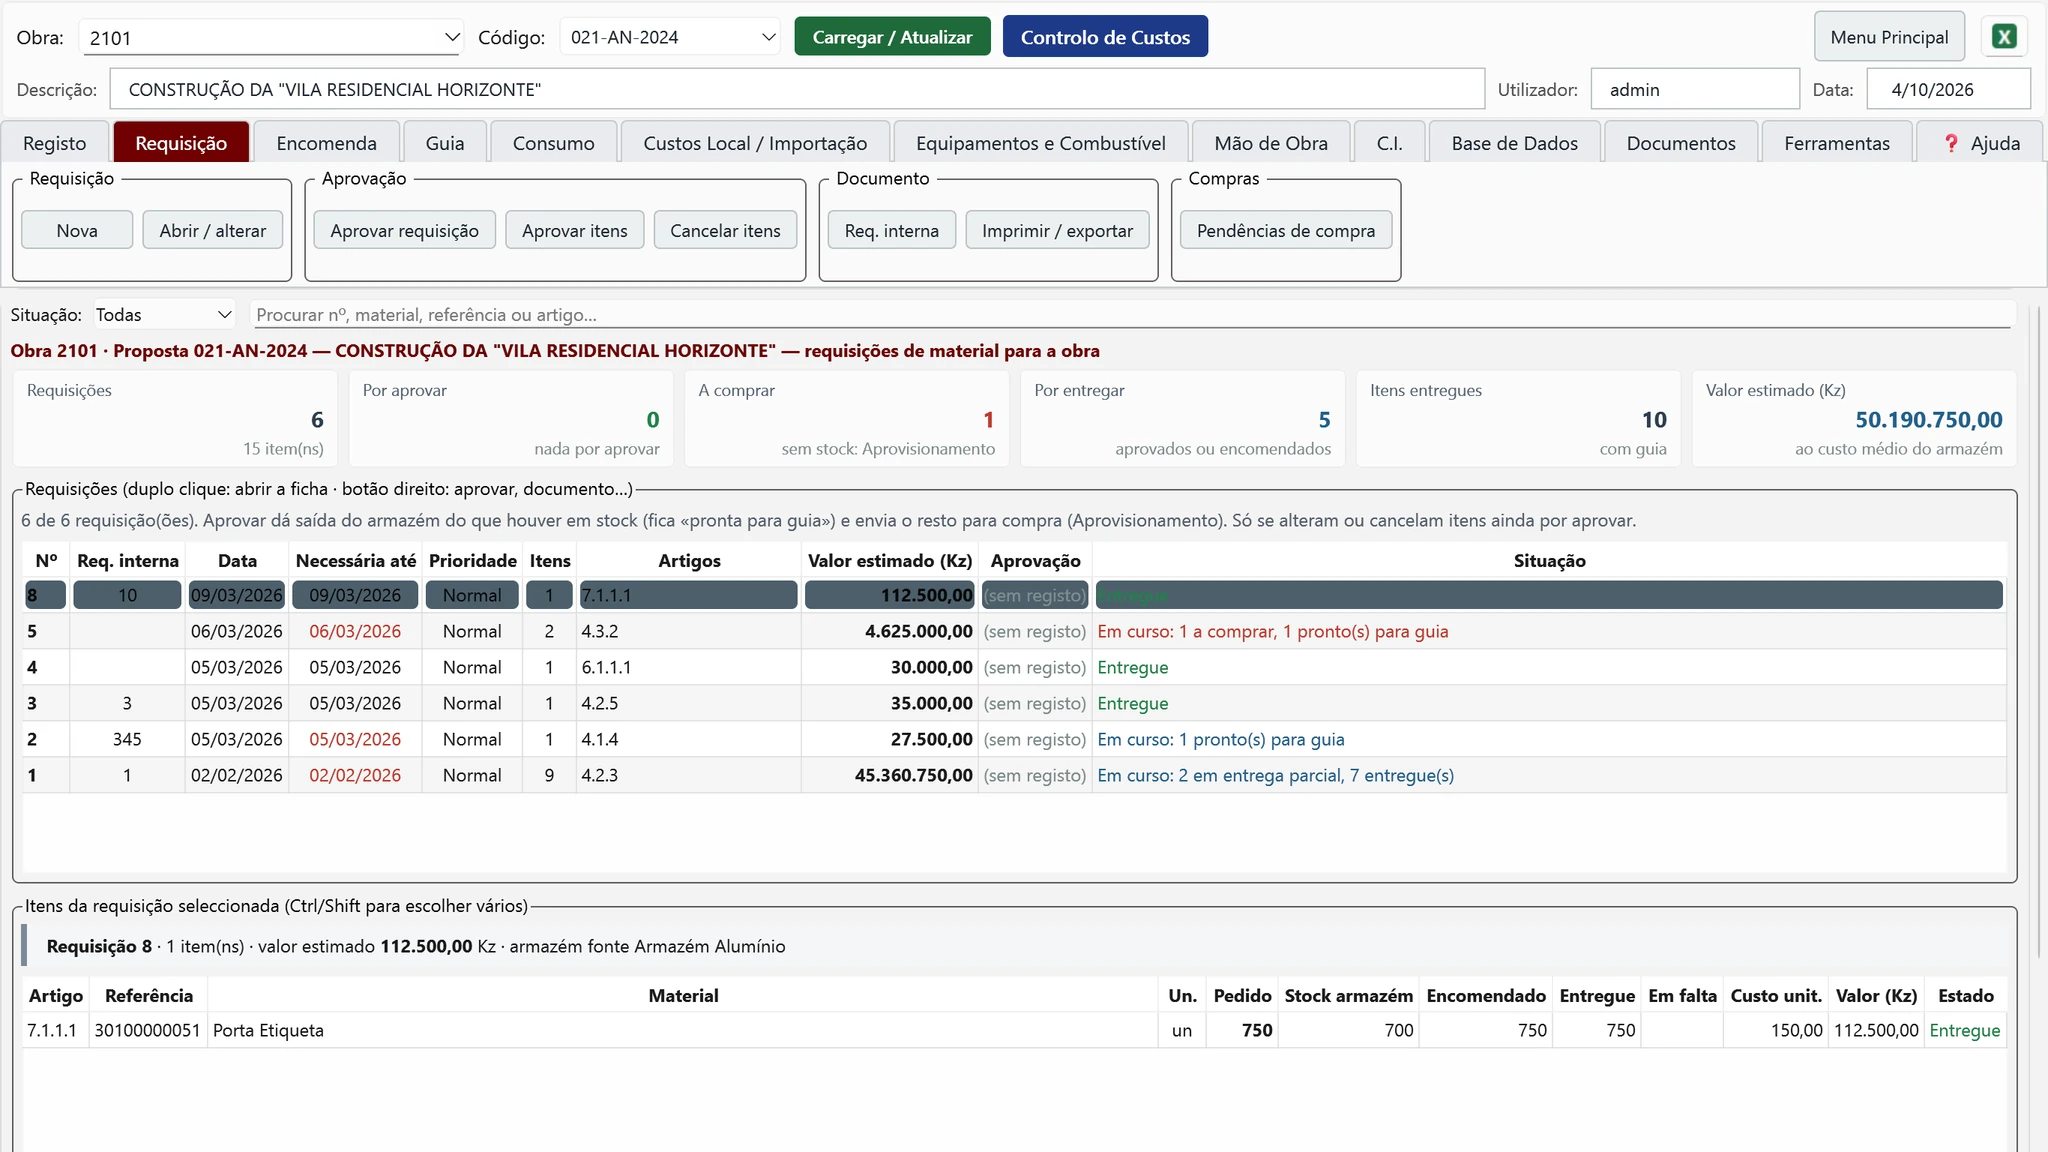Screen dimensions: 2048x1152
Task: Open Controlo de Custos
Action: click(x=1105, y=37)
